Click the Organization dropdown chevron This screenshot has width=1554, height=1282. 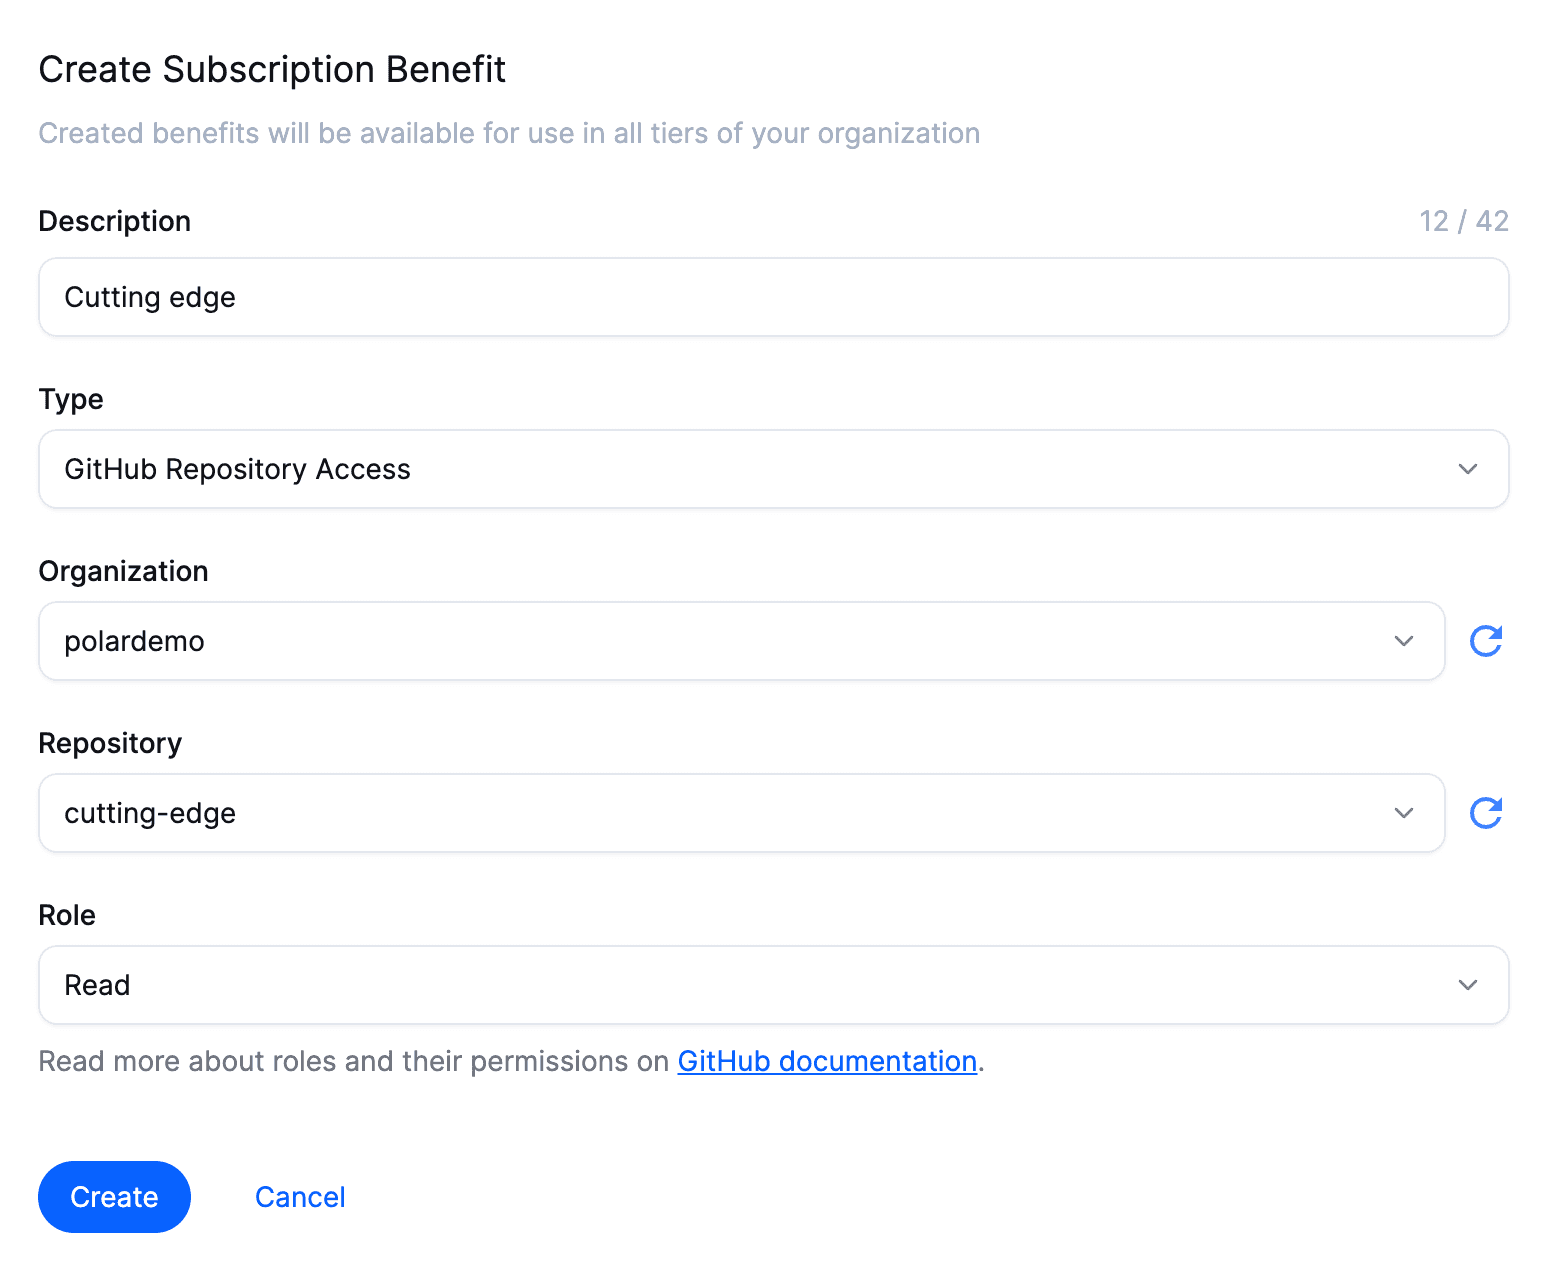pyautogui.click(x=1404, y=641)
